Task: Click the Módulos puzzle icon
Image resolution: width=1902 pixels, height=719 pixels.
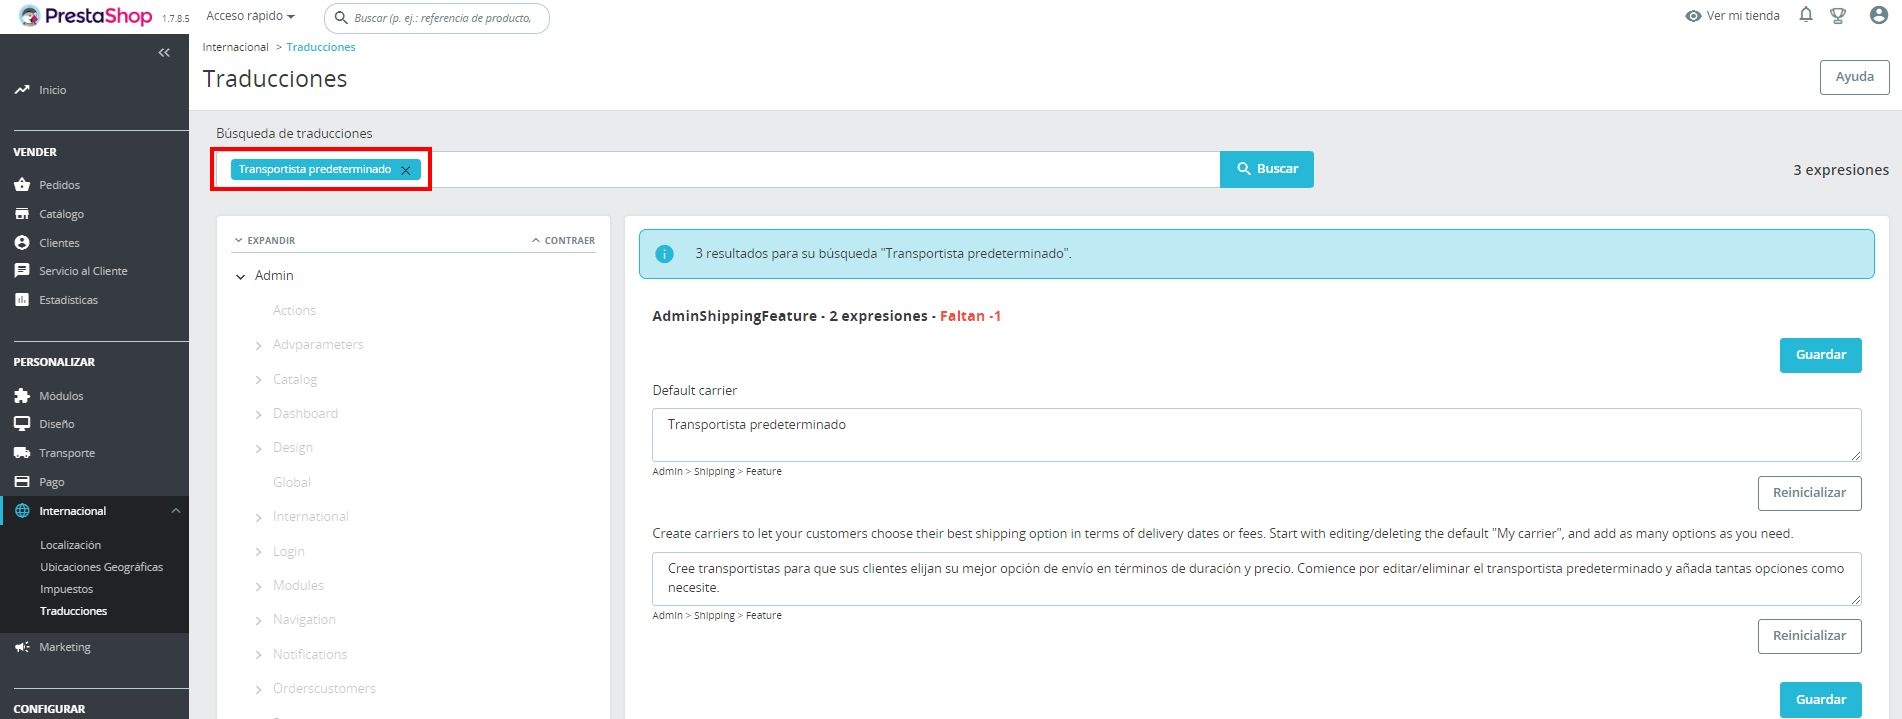Action: [x=22, y=396]
